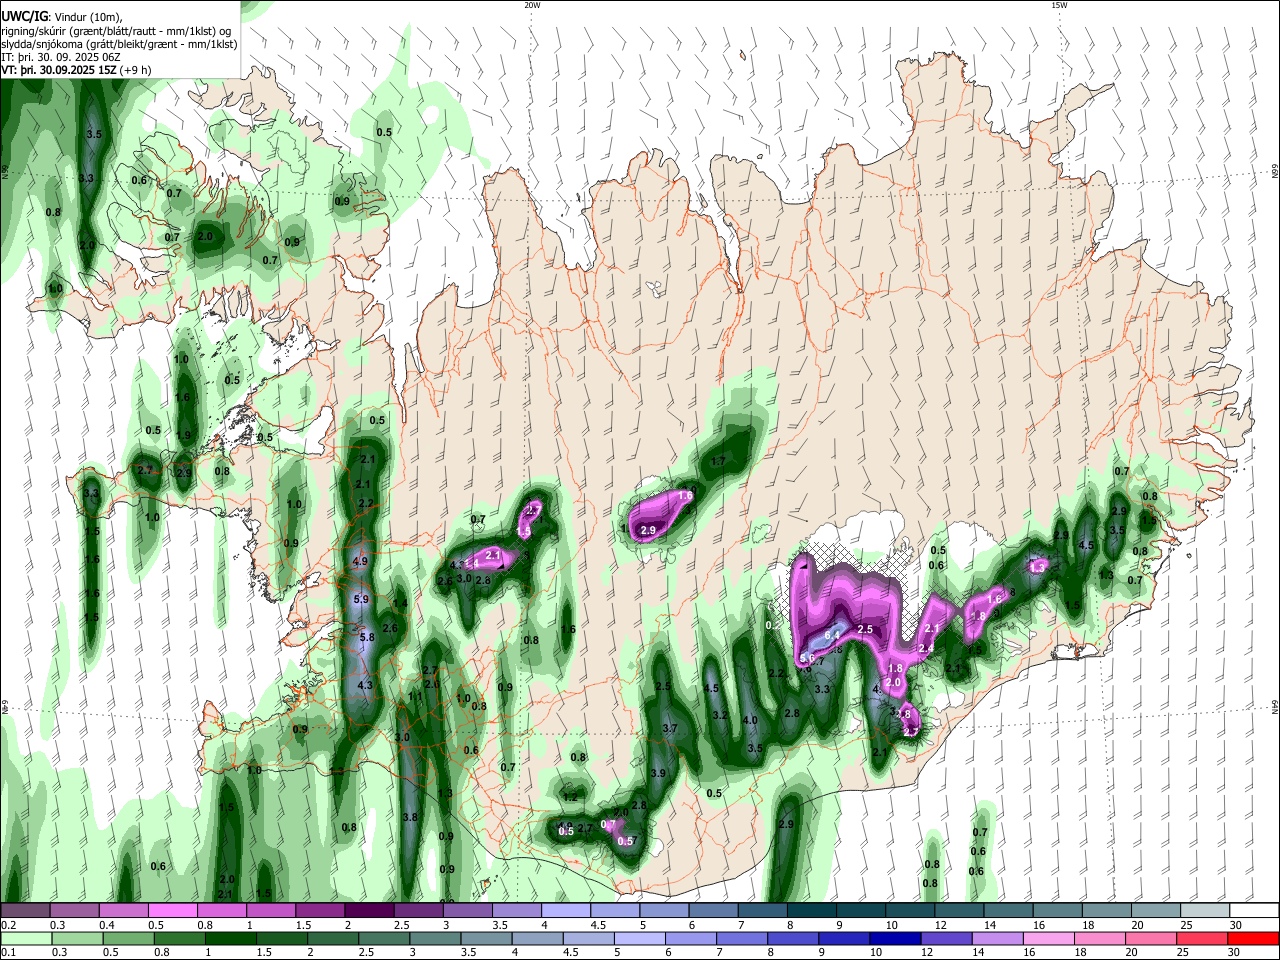Click the 5.8 precipitation value

pos(366,637)
